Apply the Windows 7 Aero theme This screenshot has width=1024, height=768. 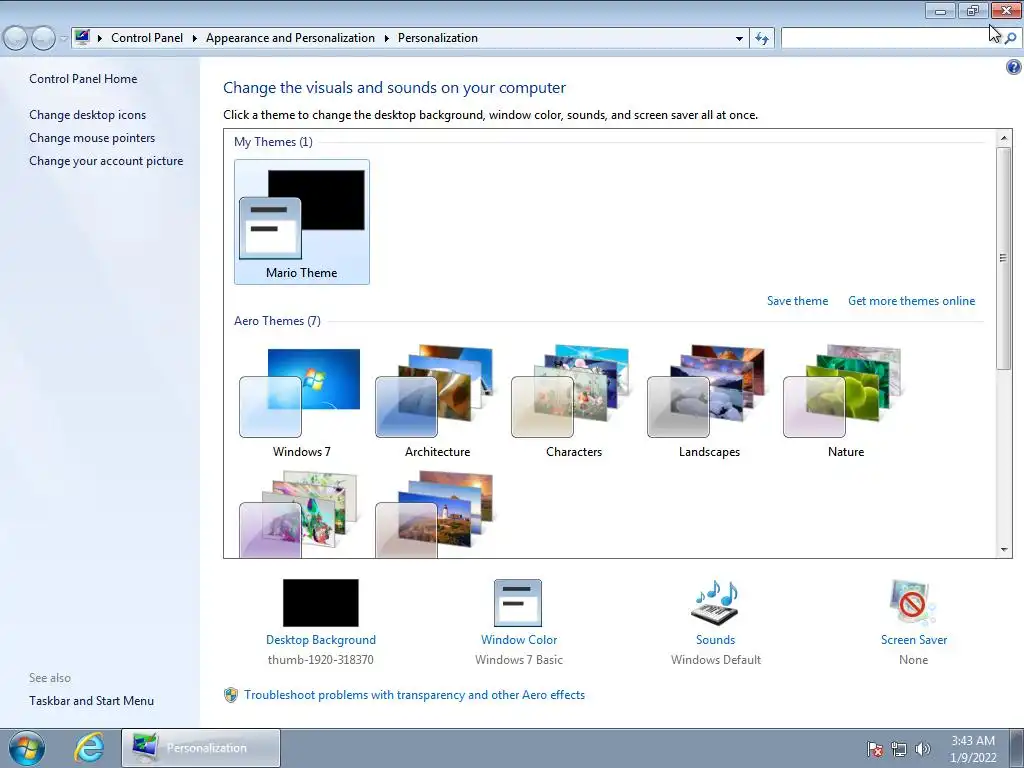coord(301,402)
